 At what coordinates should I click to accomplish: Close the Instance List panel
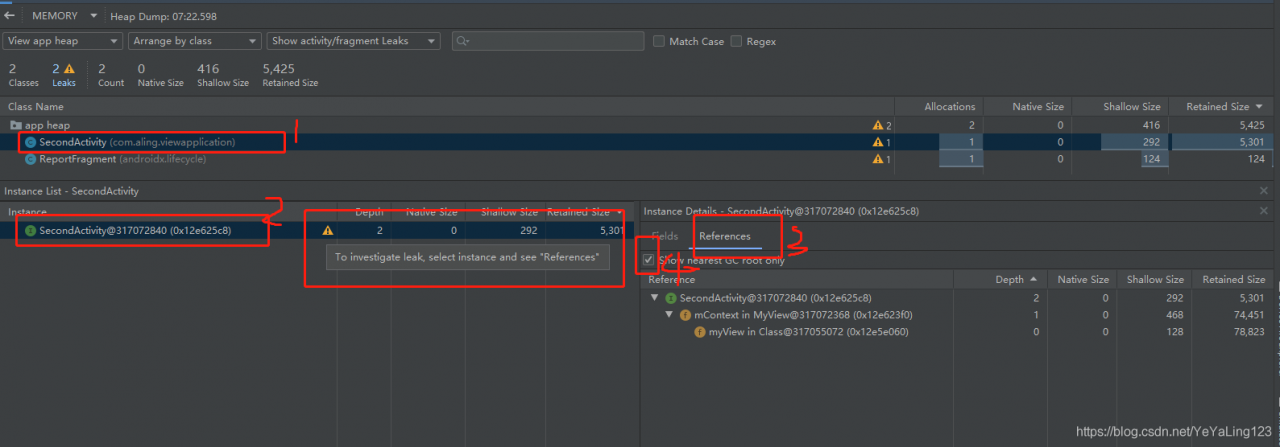coord(1264,190)
